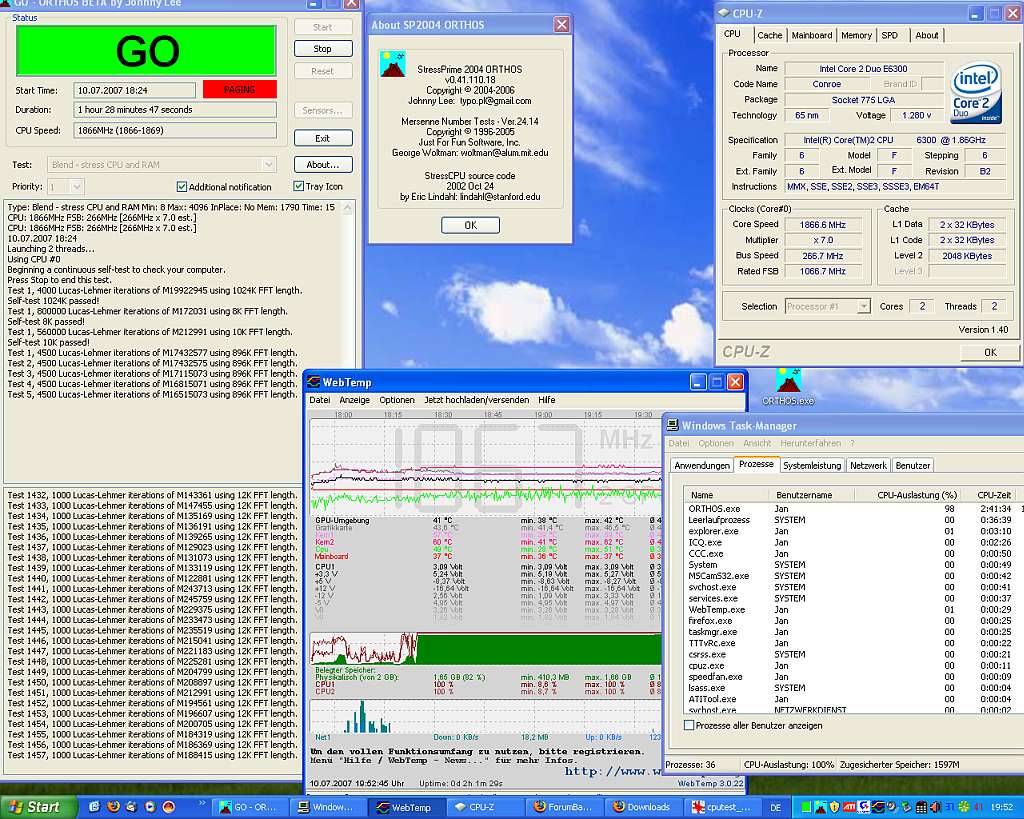Screen dimensions: 1024x819
Task: Click the Orthos volcano icon in the system tray
Action: tap(820, 807)
